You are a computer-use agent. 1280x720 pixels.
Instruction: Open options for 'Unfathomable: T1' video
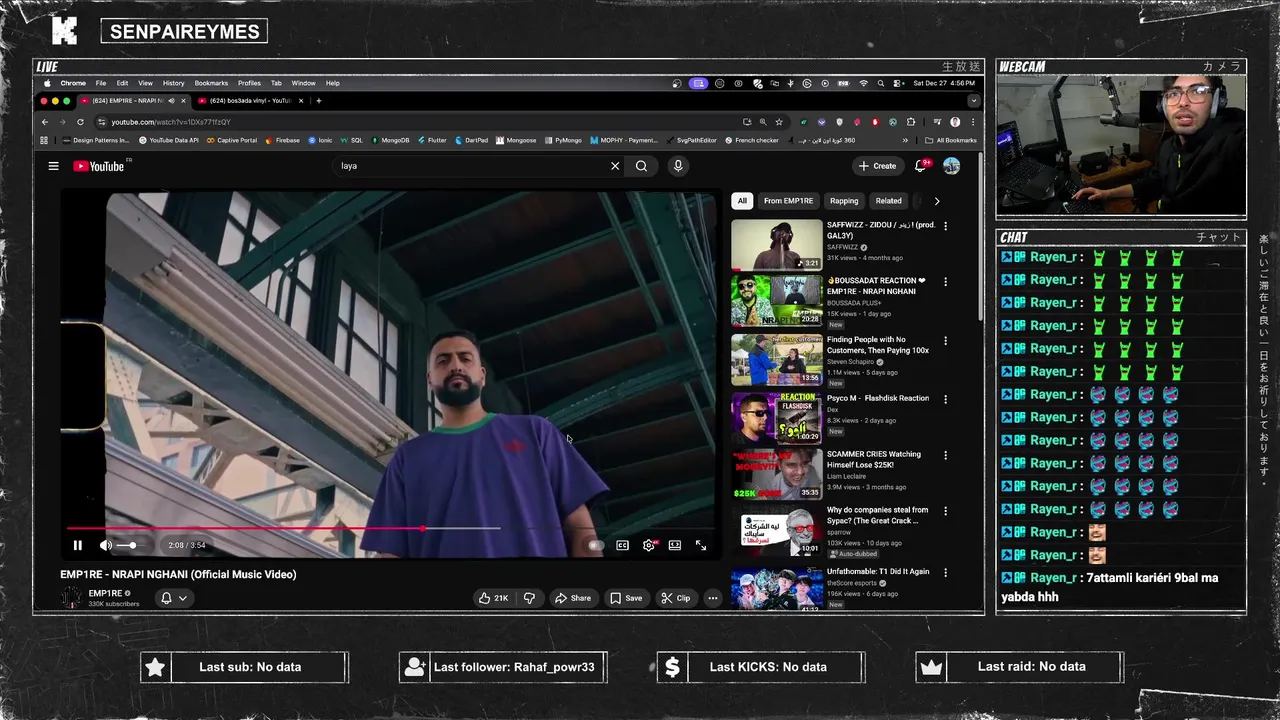click(x=946, y=573)
